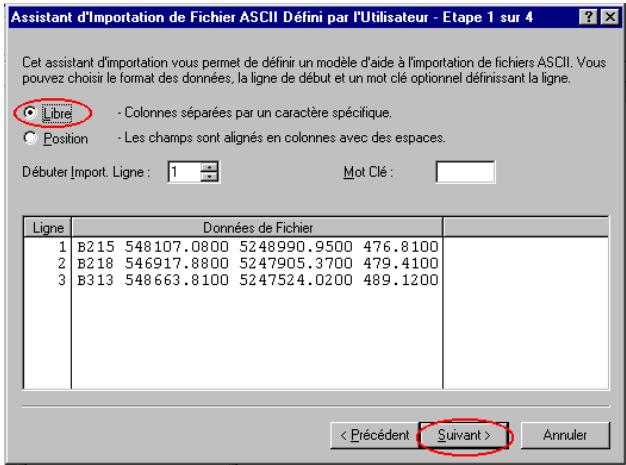Click the Données de Fichier column header
This screenshot has width=626, height=465.
[x=258, y=228]
